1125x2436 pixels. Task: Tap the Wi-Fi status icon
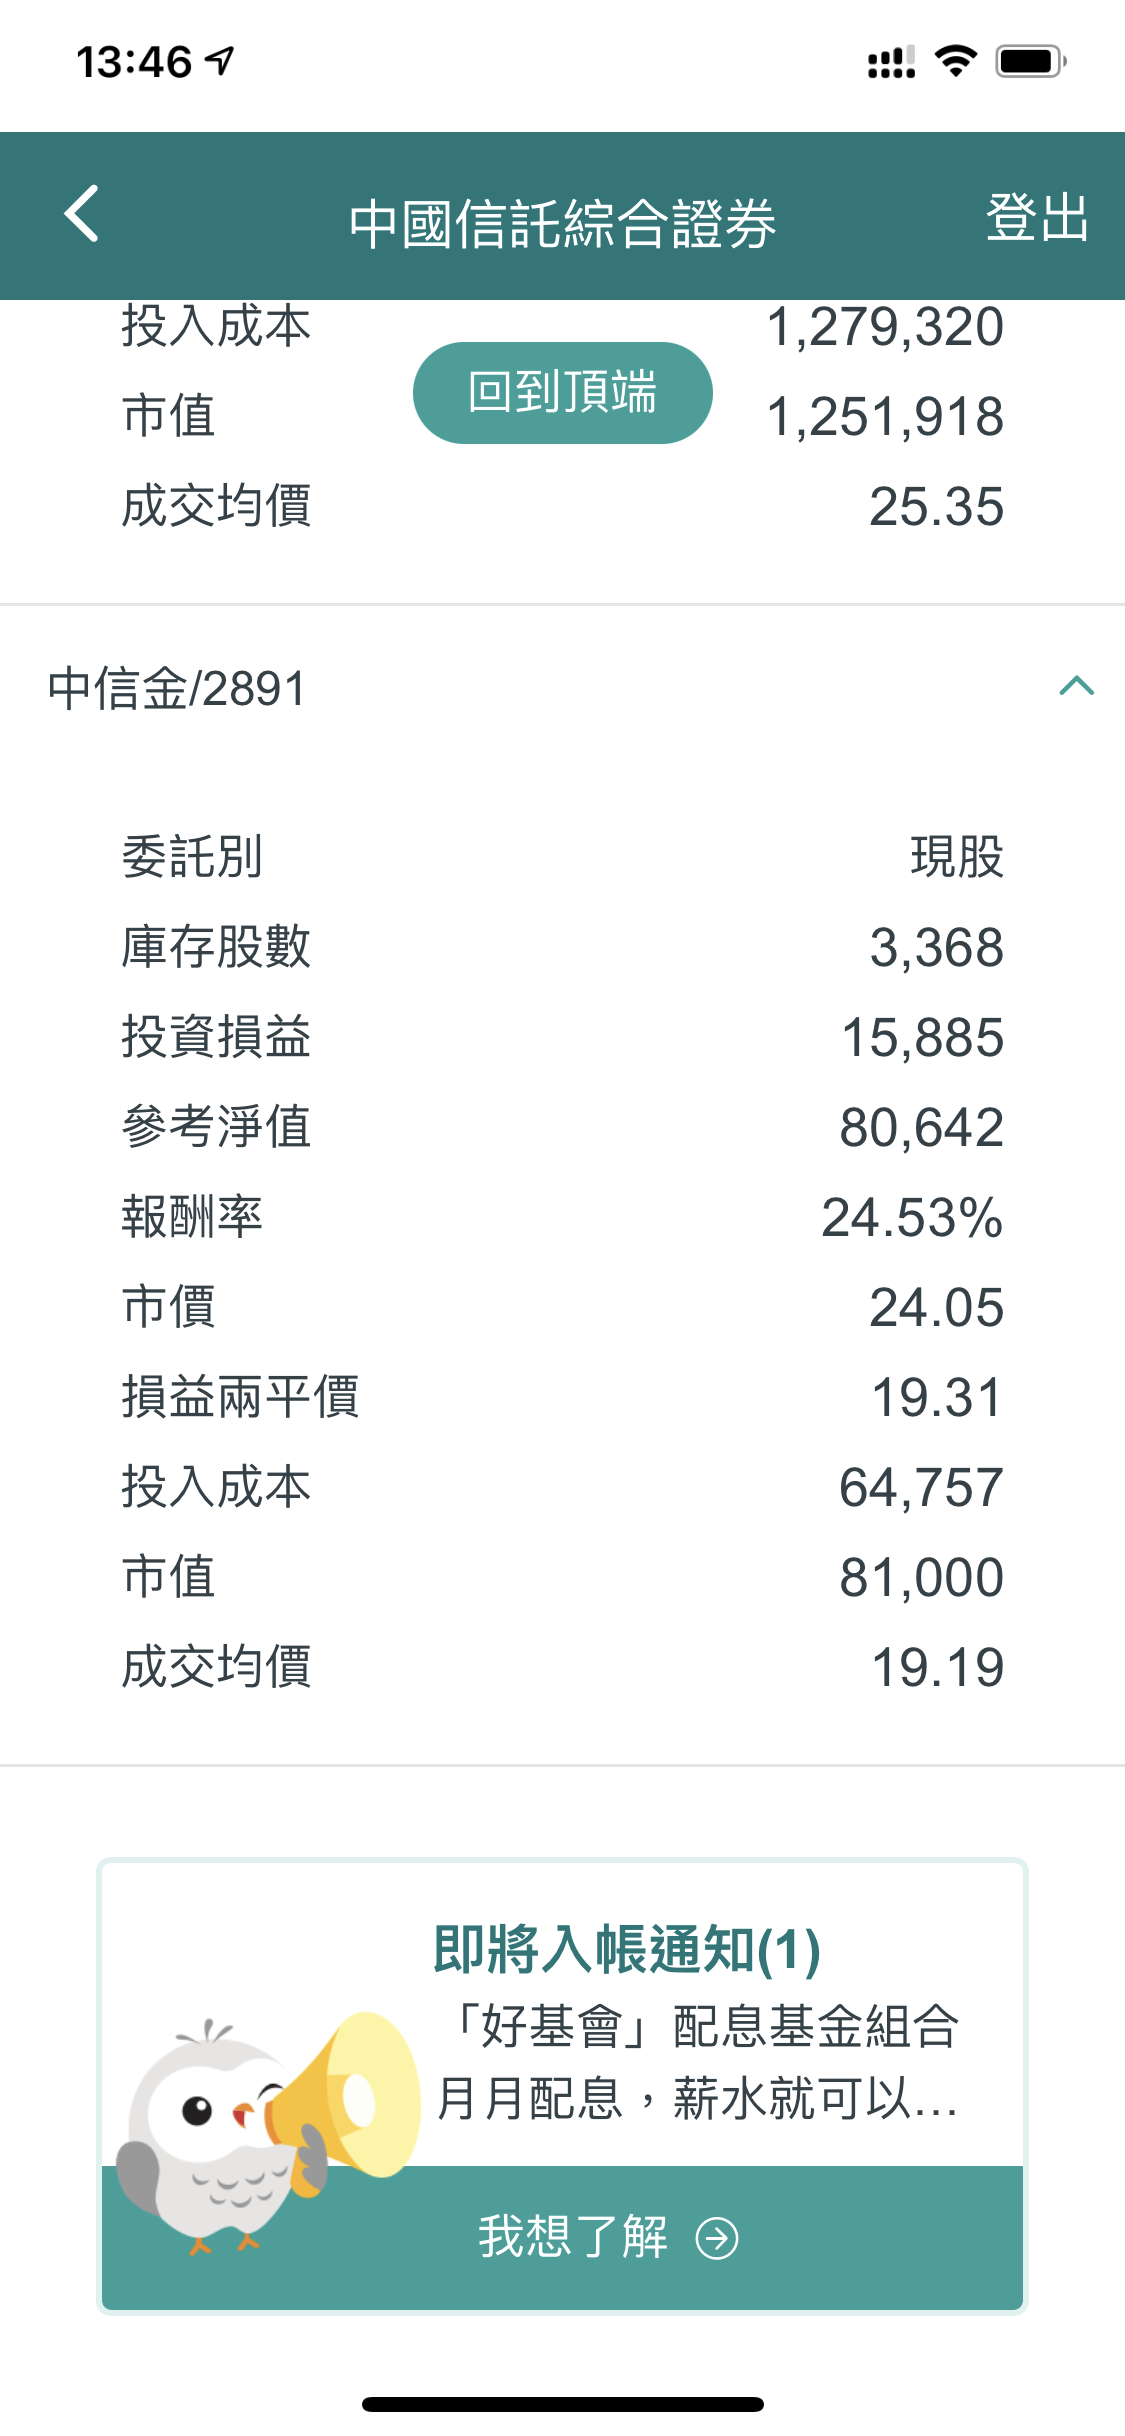(955, 61)
